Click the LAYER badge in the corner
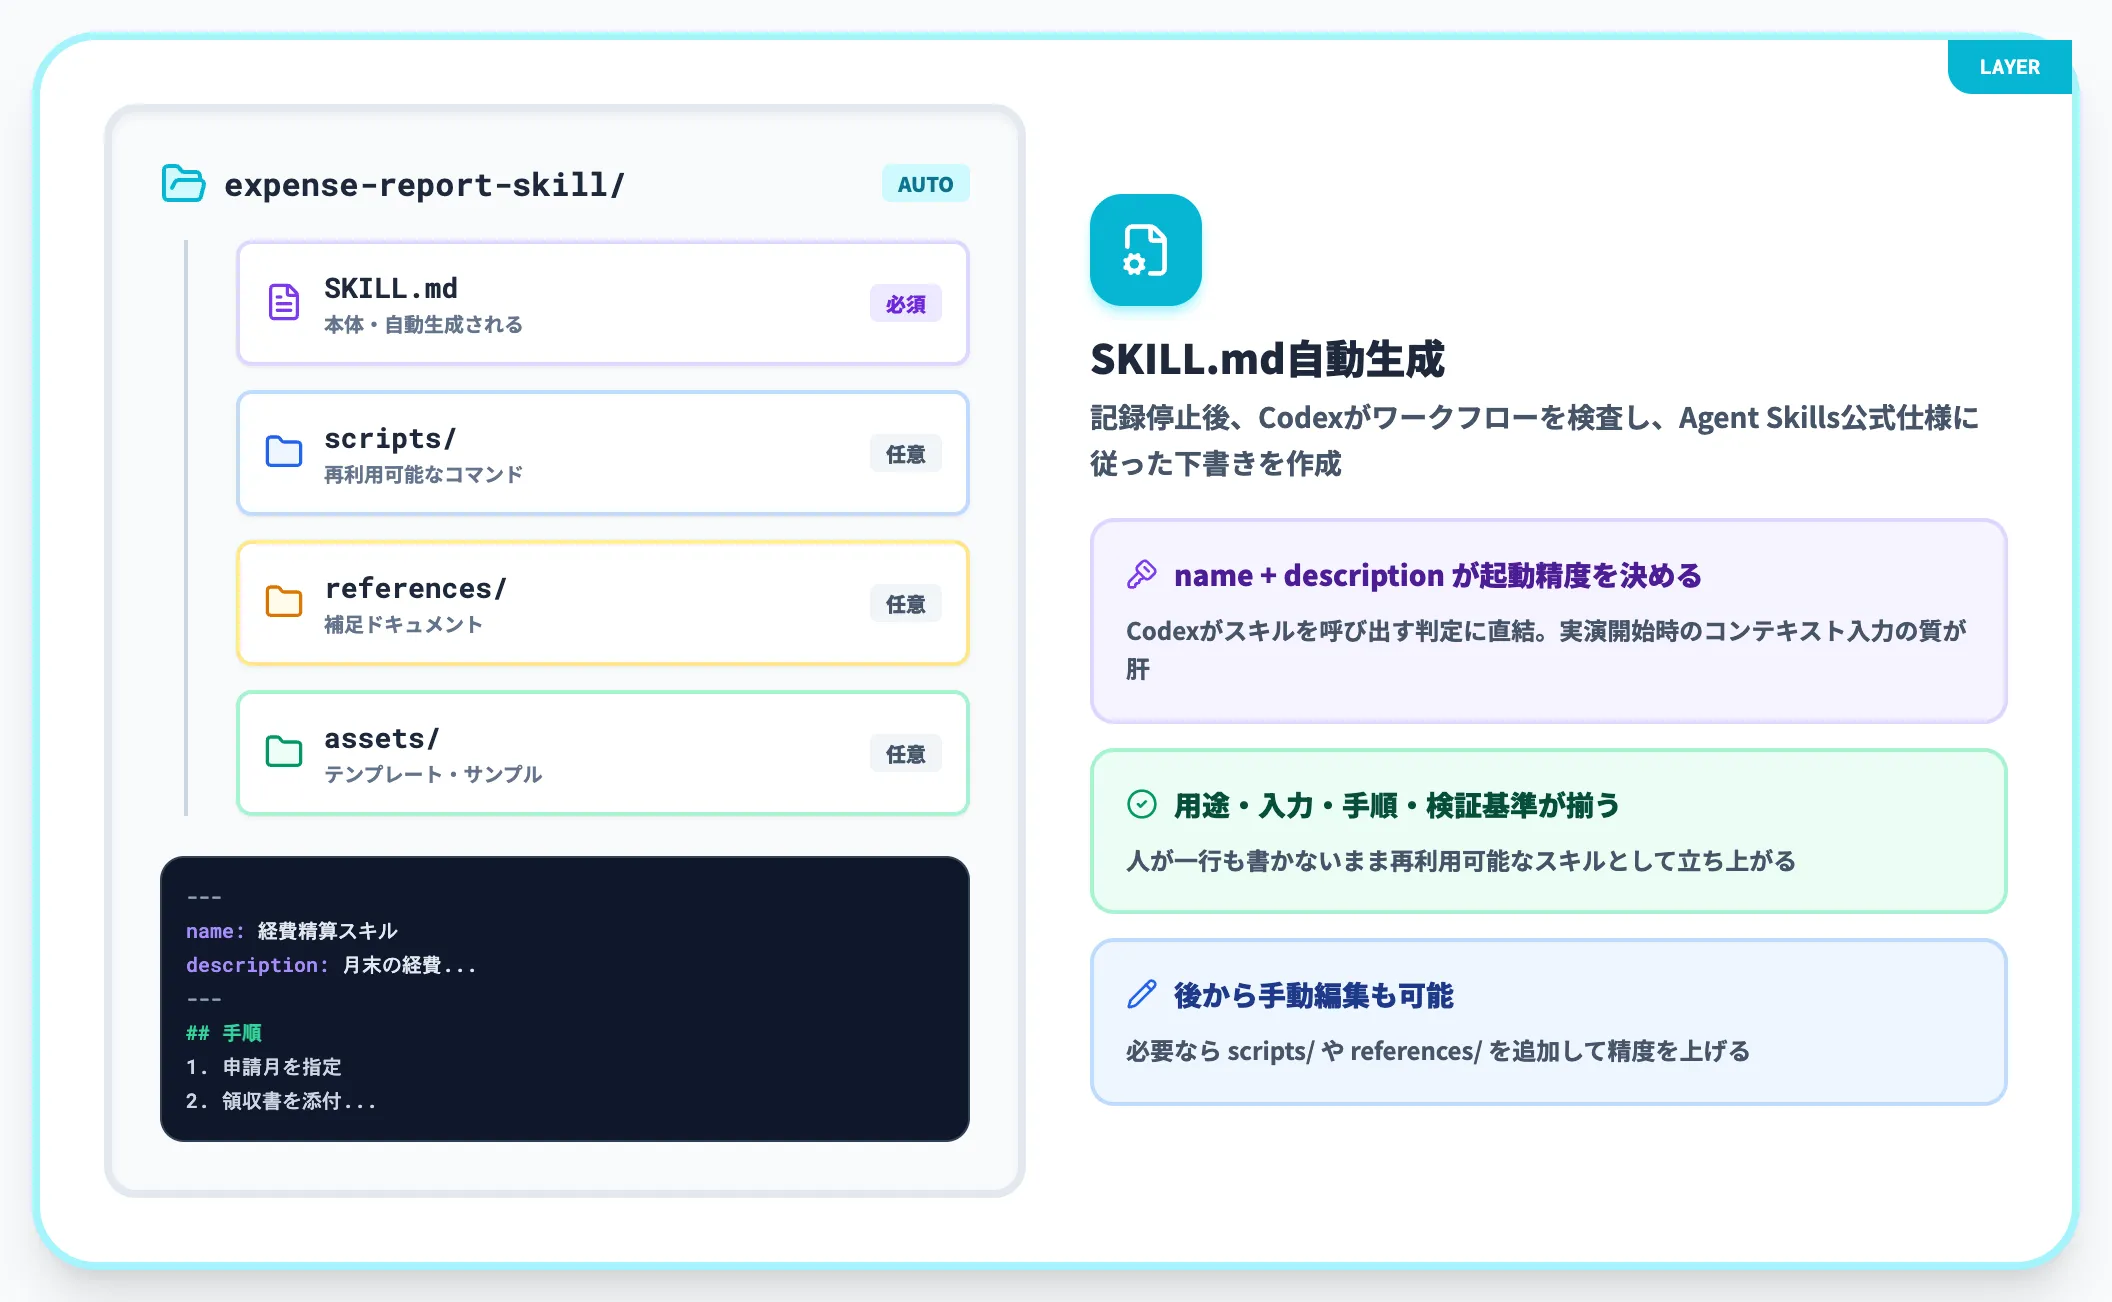 pyautogui.click(x=2010, y=67)
